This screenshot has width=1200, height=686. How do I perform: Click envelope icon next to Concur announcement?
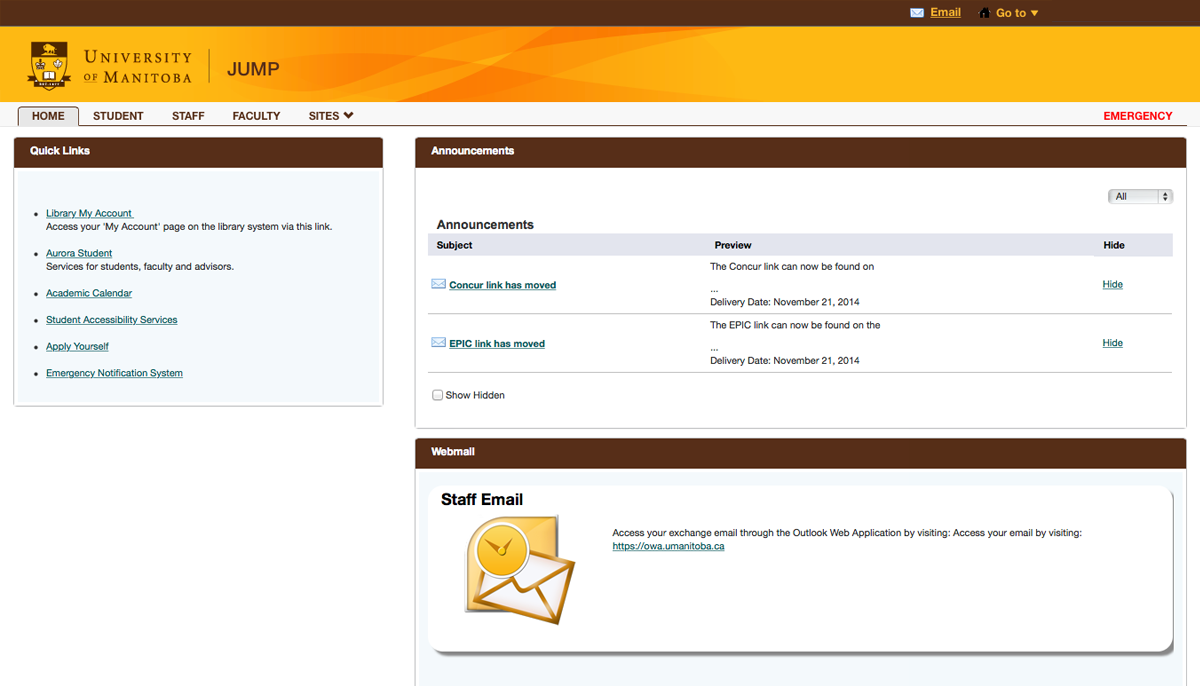tap(438, 284)
